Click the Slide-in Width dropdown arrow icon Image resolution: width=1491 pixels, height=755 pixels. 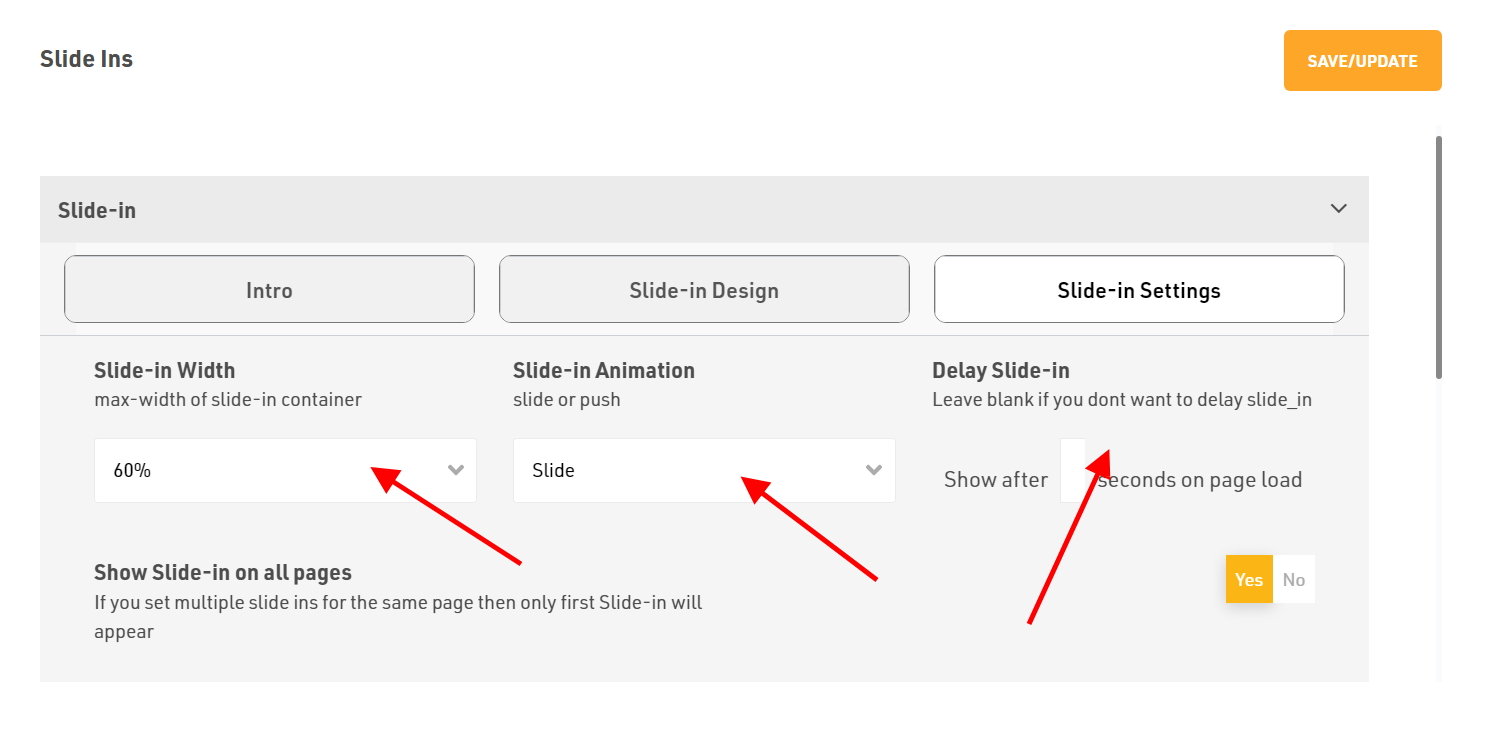tap(456, 470)
